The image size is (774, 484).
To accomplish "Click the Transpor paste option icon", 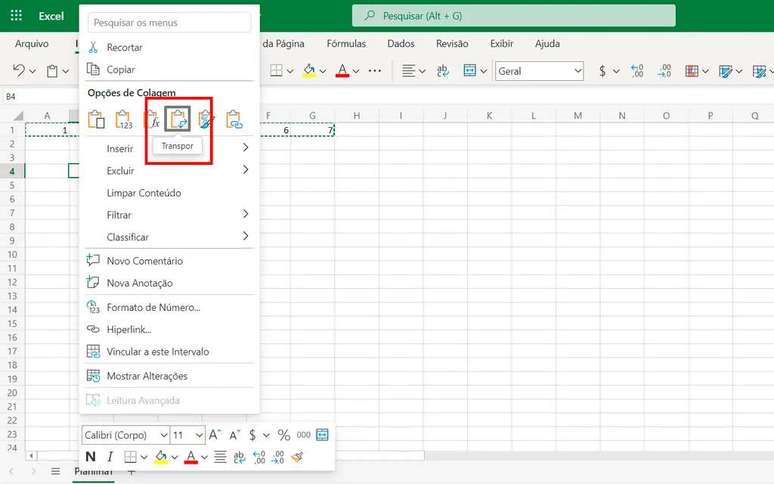I will [180, 120].
